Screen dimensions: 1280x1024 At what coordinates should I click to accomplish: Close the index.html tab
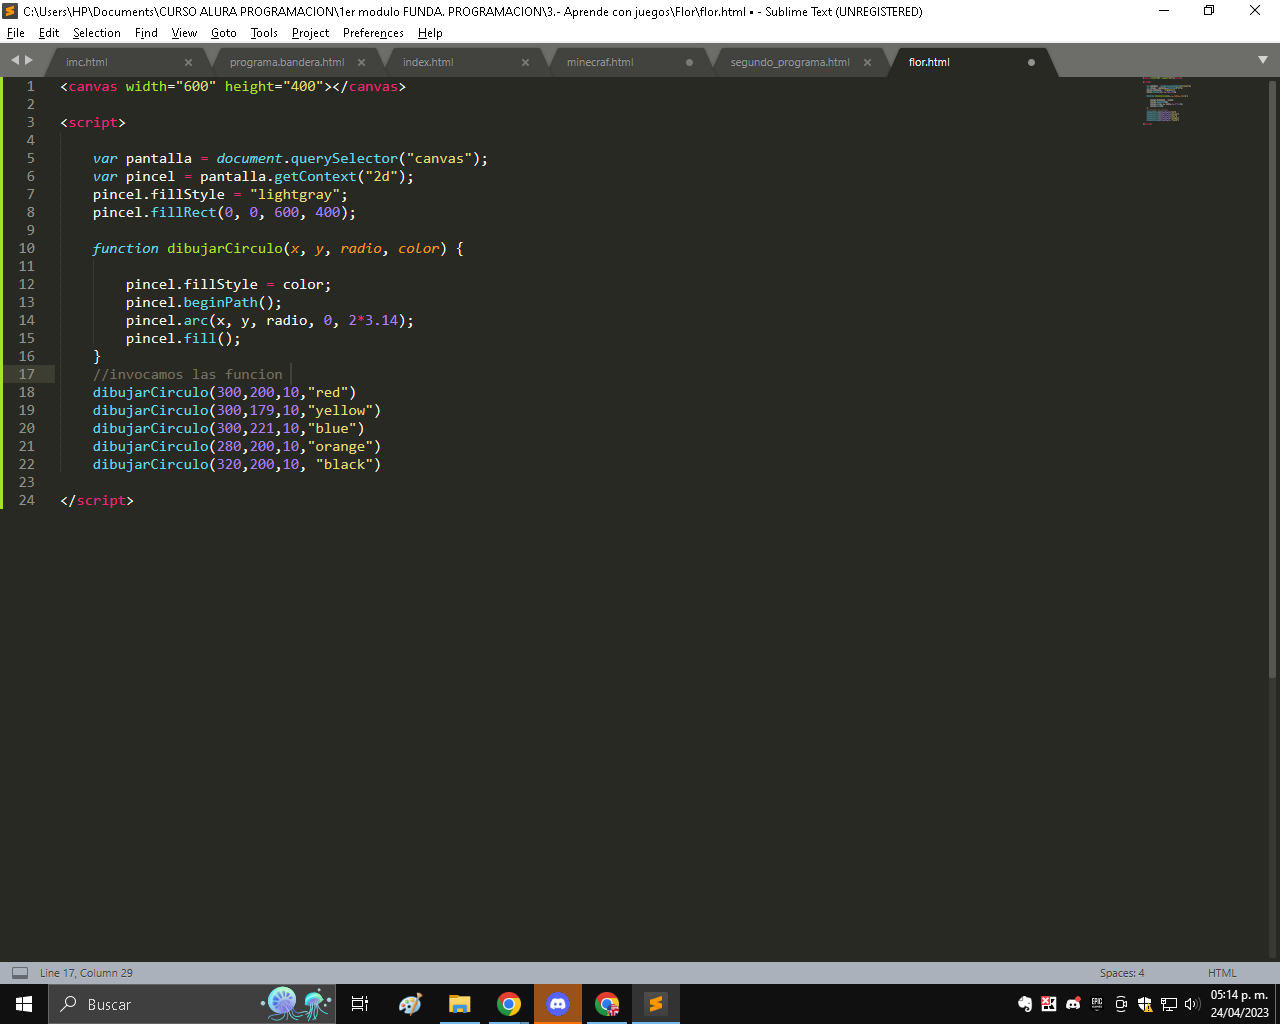tap(525, 62)
